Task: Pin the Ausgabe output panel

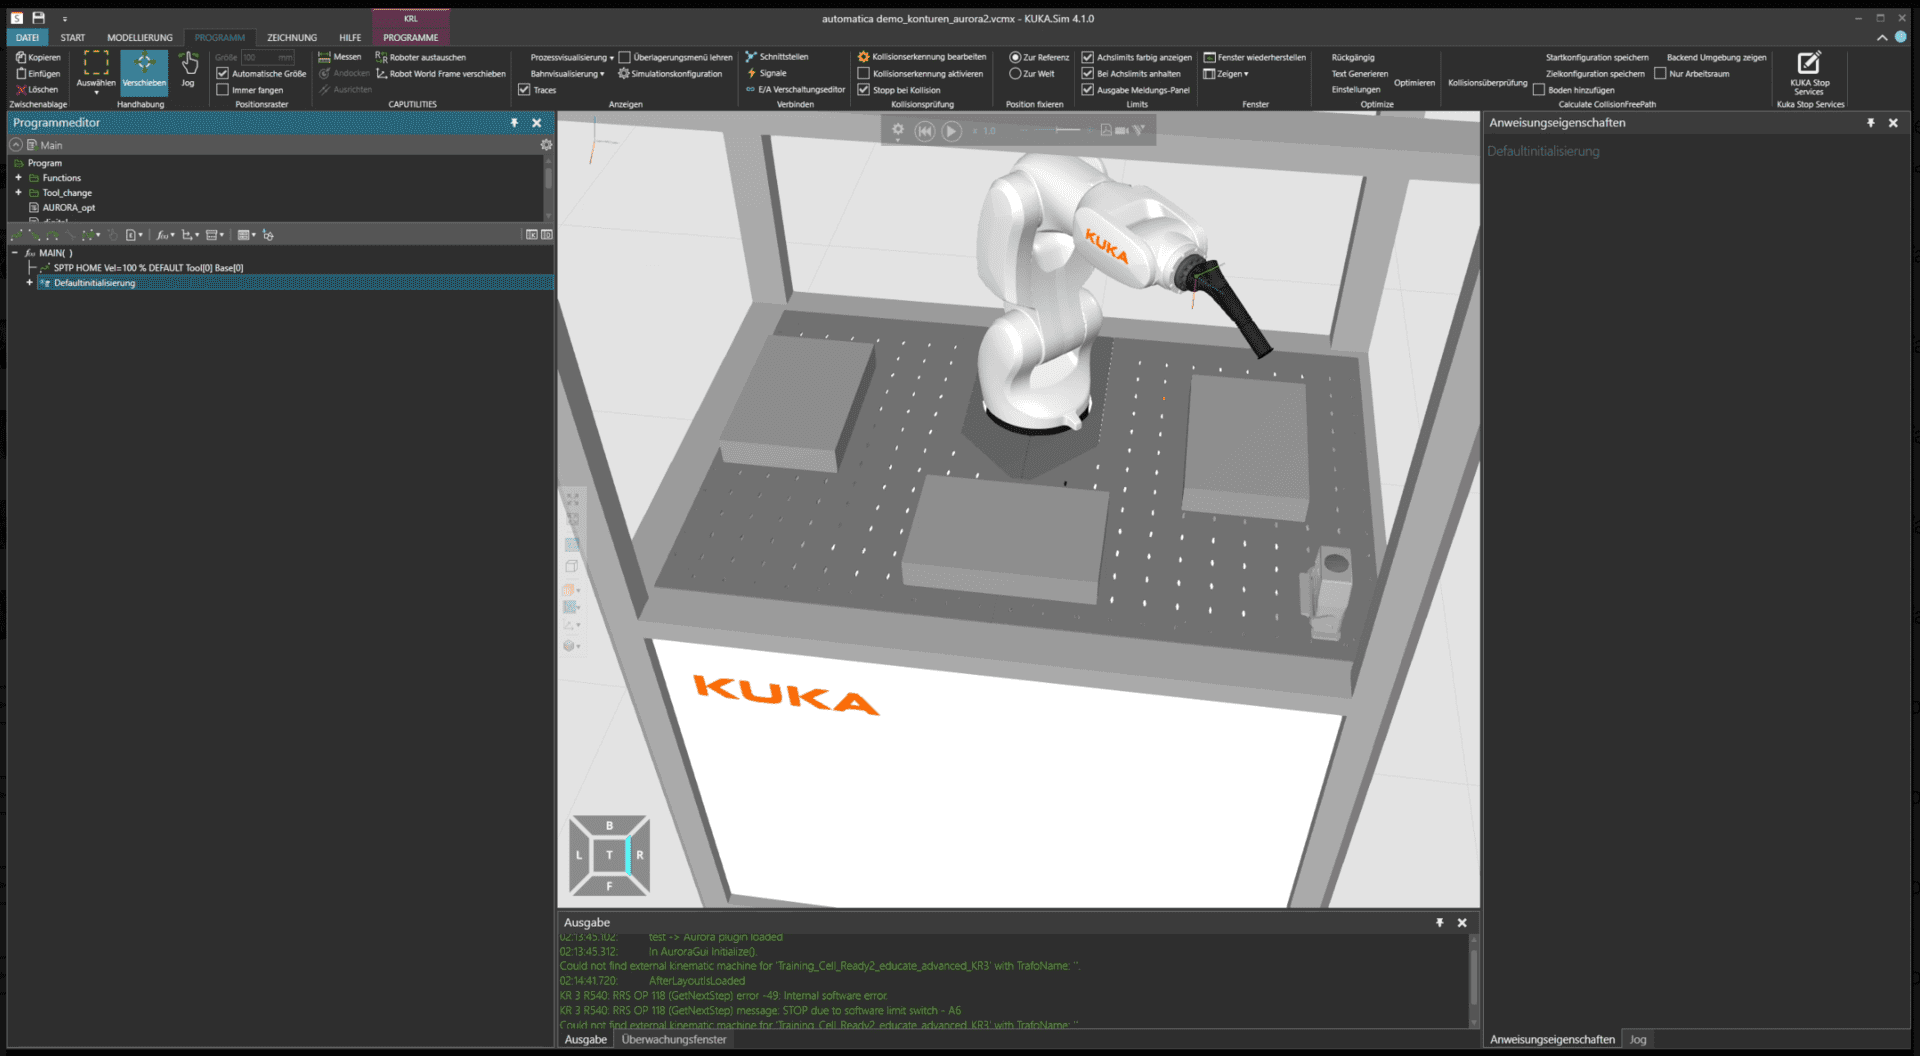Action: click(x=1439, y=923)
